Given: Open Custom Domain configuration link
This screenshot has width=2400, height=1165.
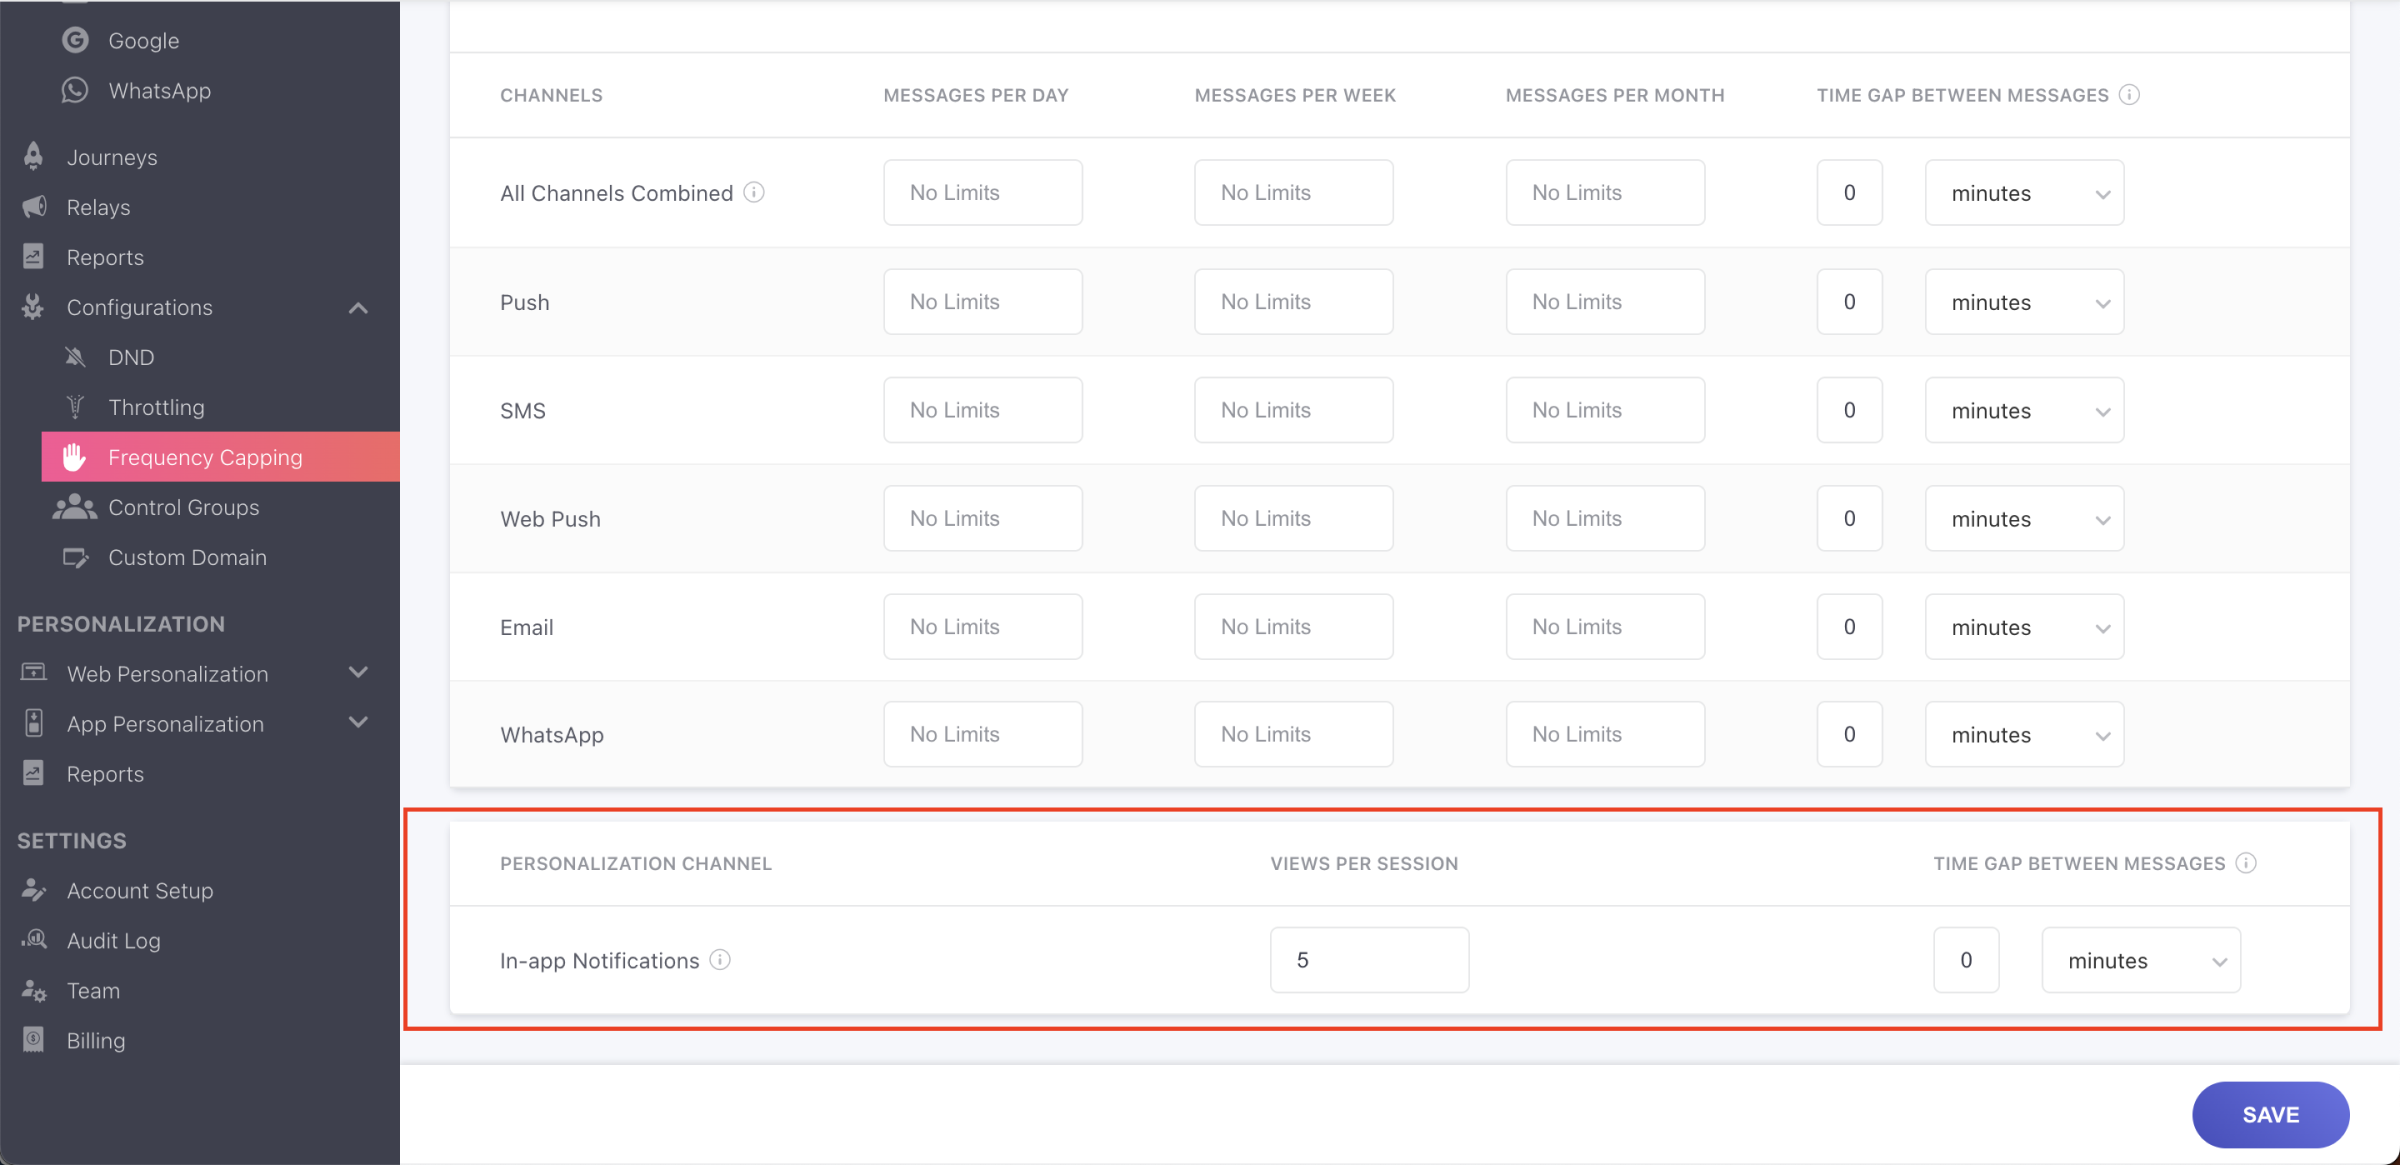Looking at the screenshot, I should tap(187, 557).
